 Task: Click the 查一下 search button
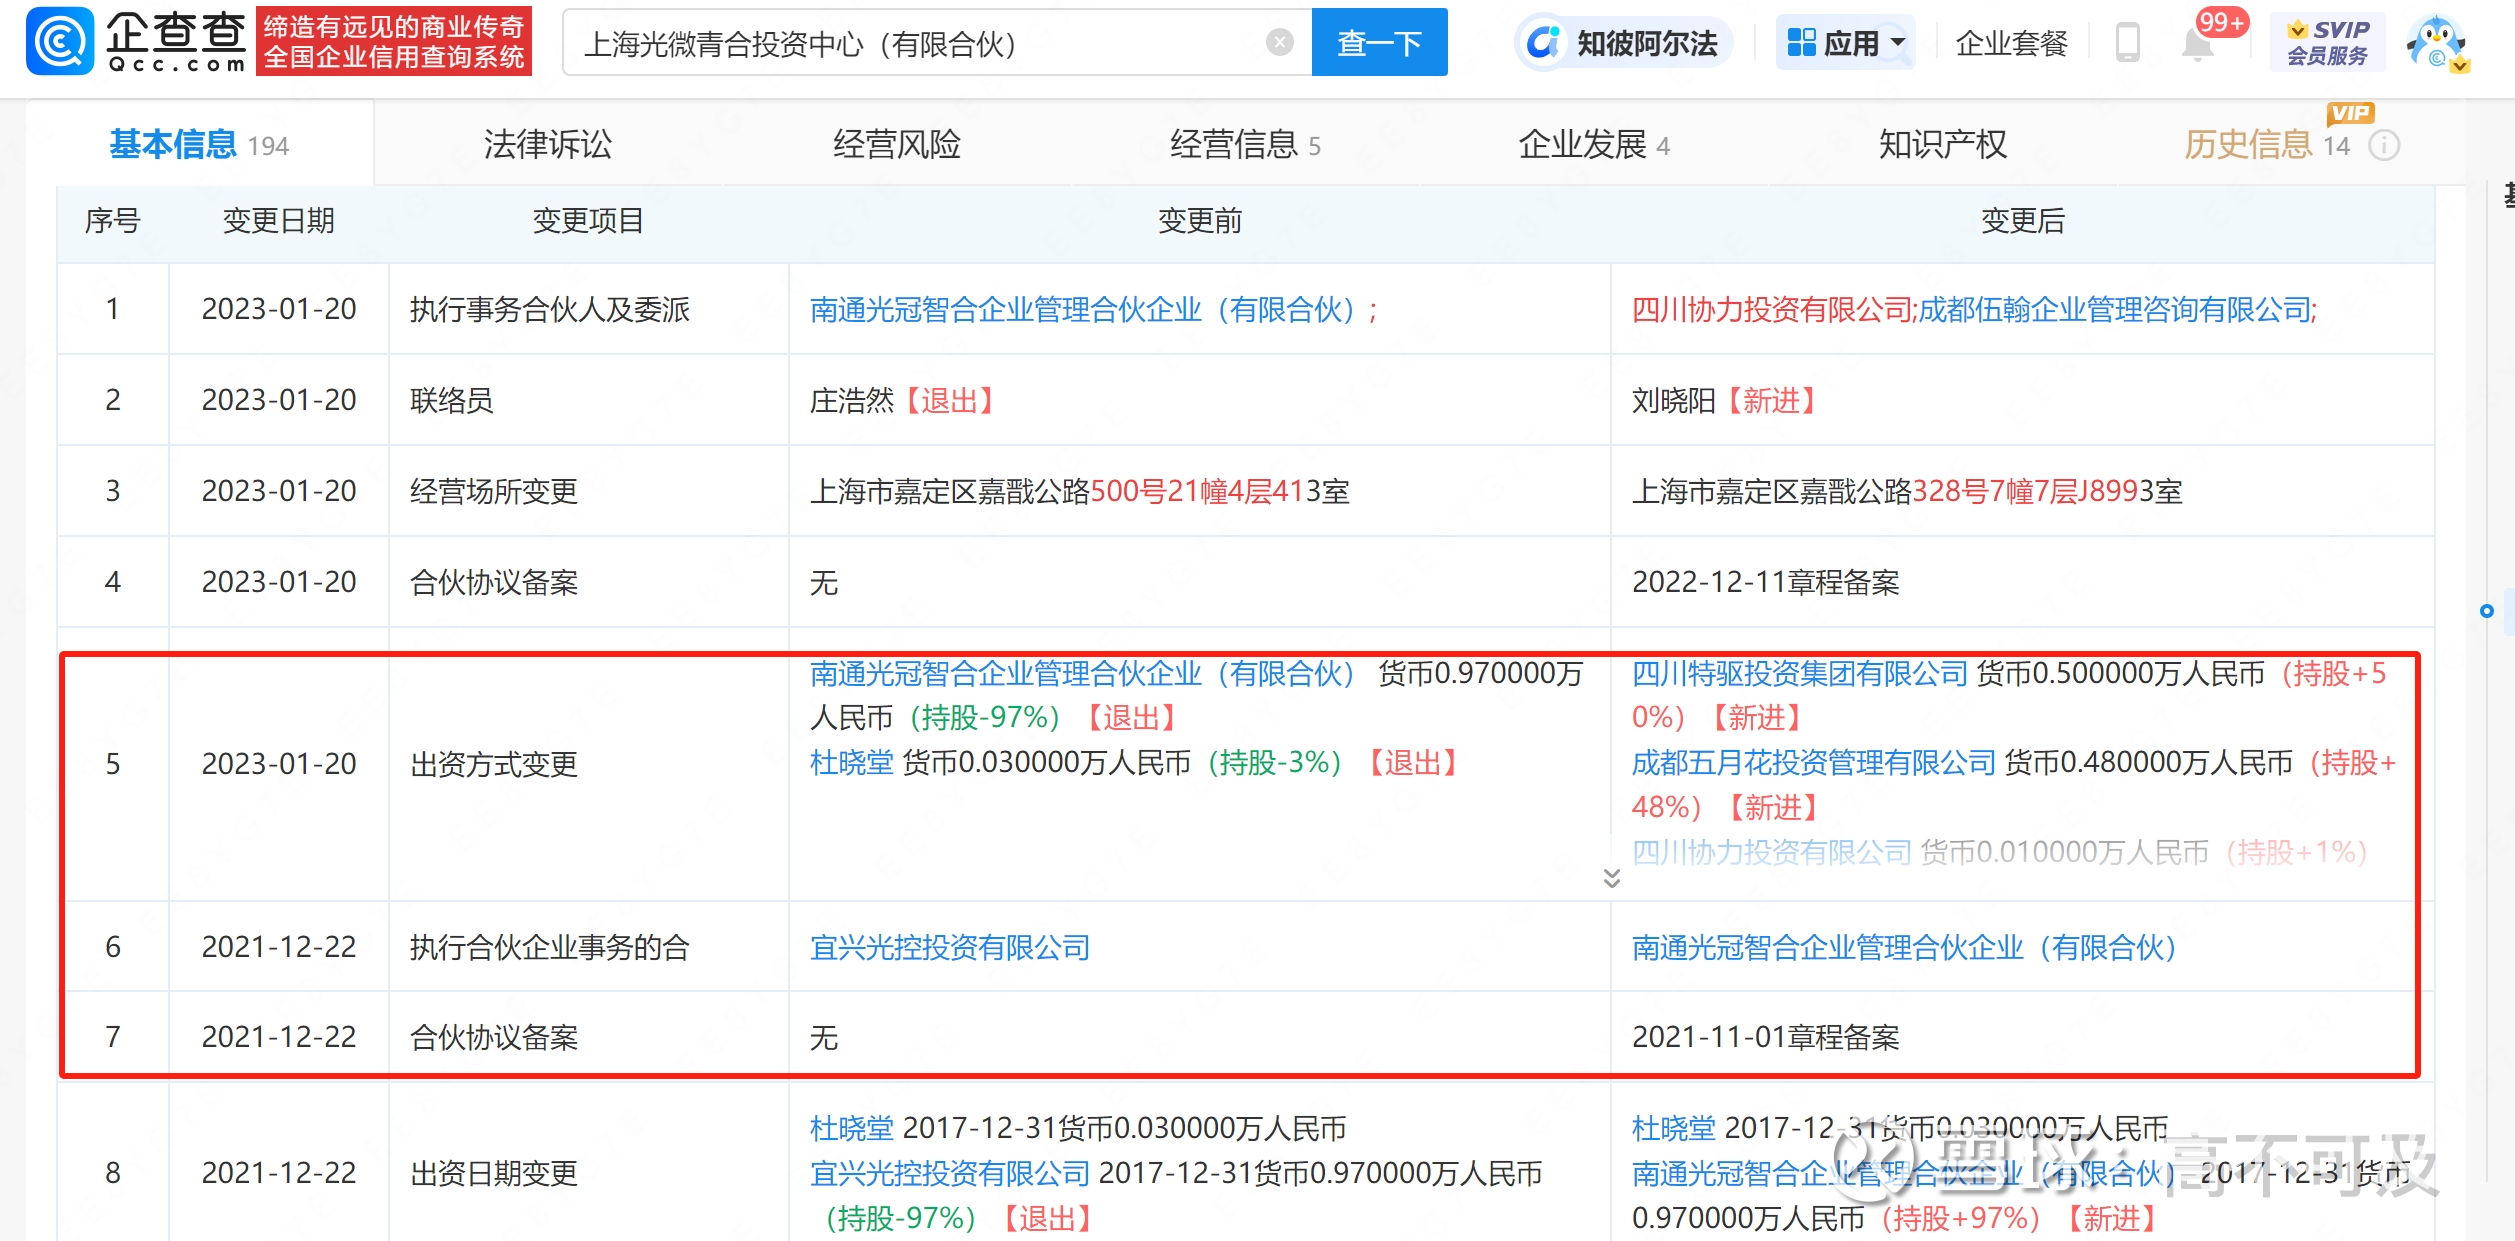tap(1379, 43)
